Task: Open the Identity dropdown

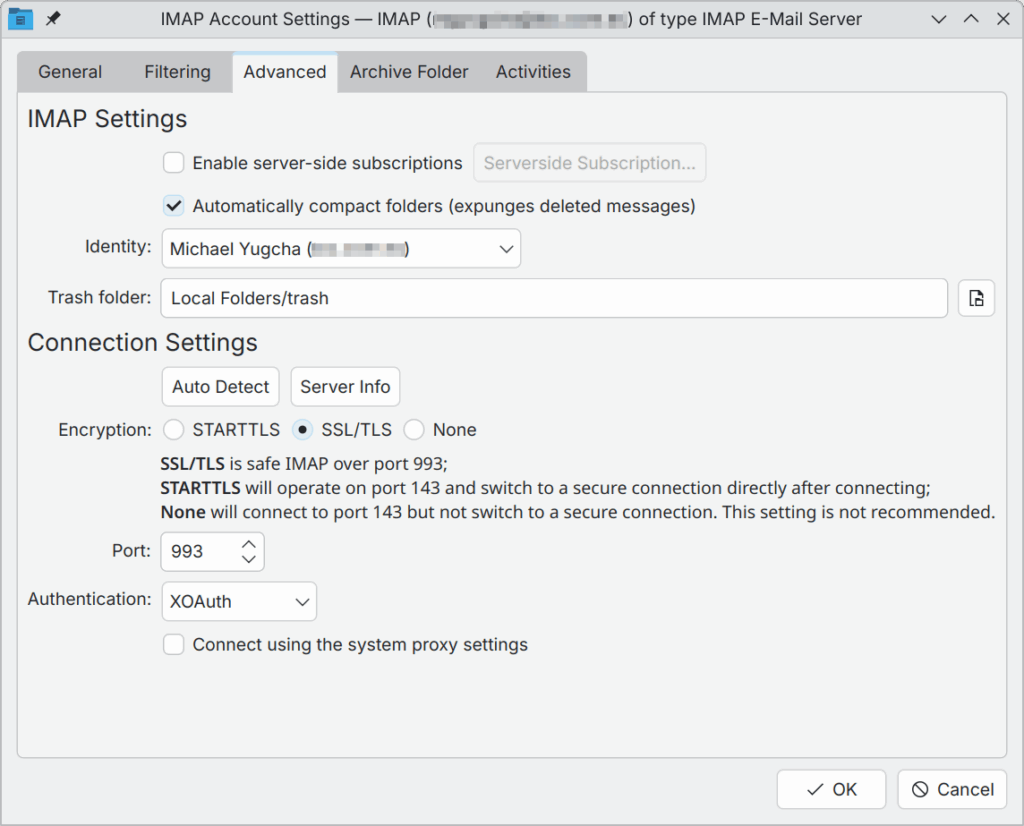Action: (341, 249)
